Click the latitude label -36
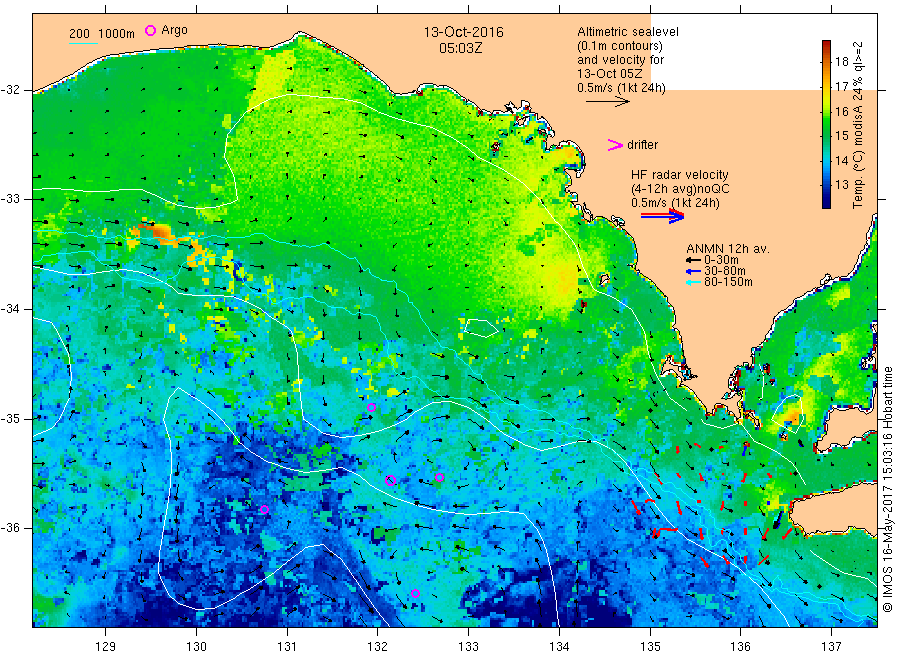900x660 pixels. click(10, 528)
